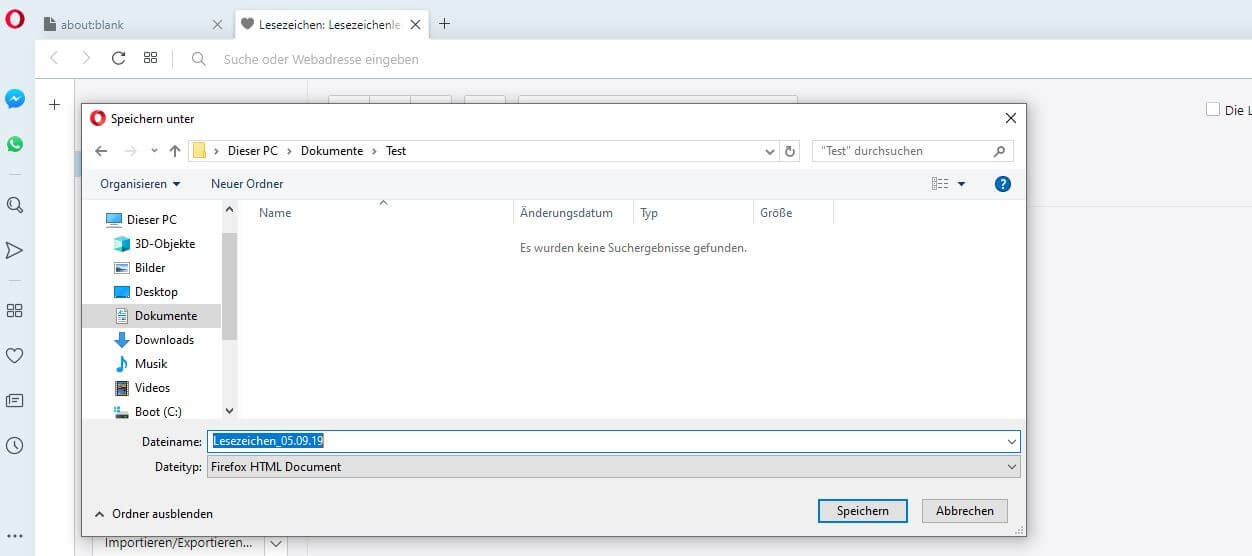The image size is (1252, 556).
Task: Open a new tab with plus button
Action: (x=445, y=24)
